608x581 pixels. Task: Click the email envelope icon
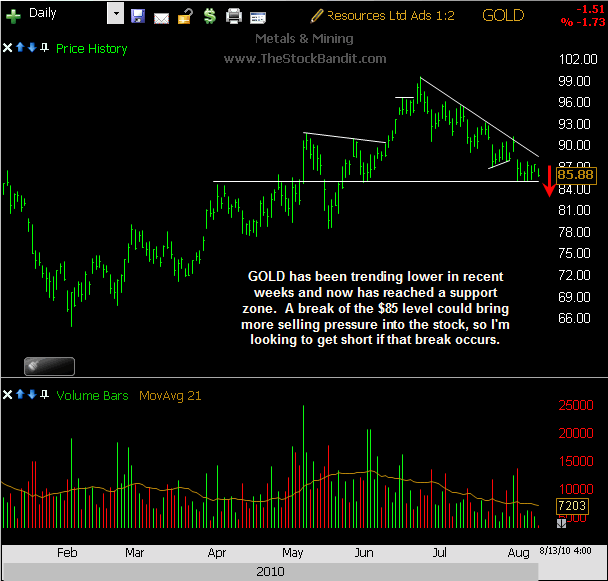[x=161, y=16]
